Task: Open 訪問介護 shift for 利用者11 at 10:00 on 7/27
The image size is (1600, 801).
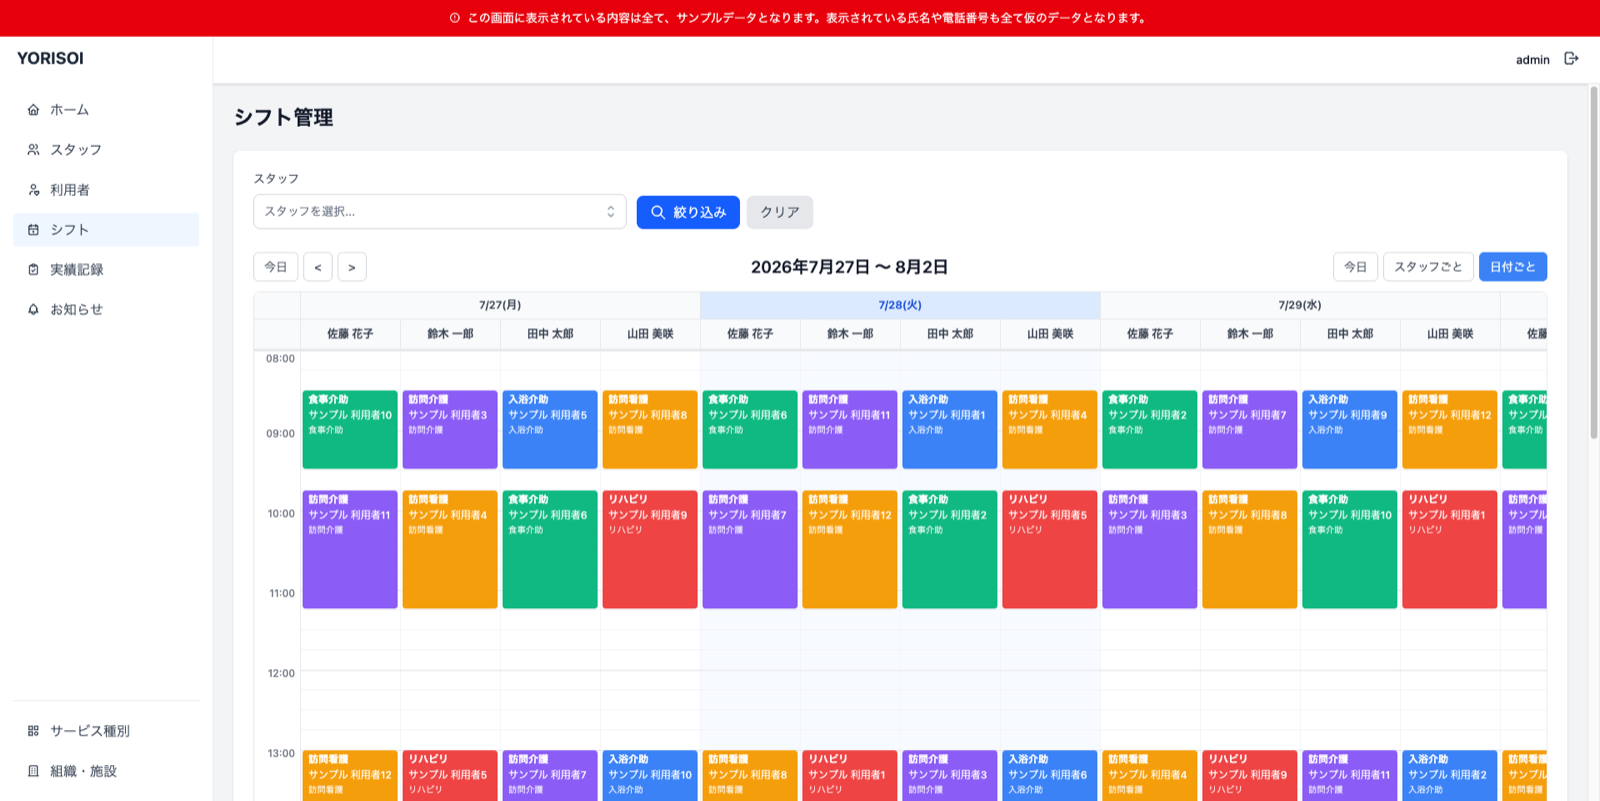Action: [350, 550]
